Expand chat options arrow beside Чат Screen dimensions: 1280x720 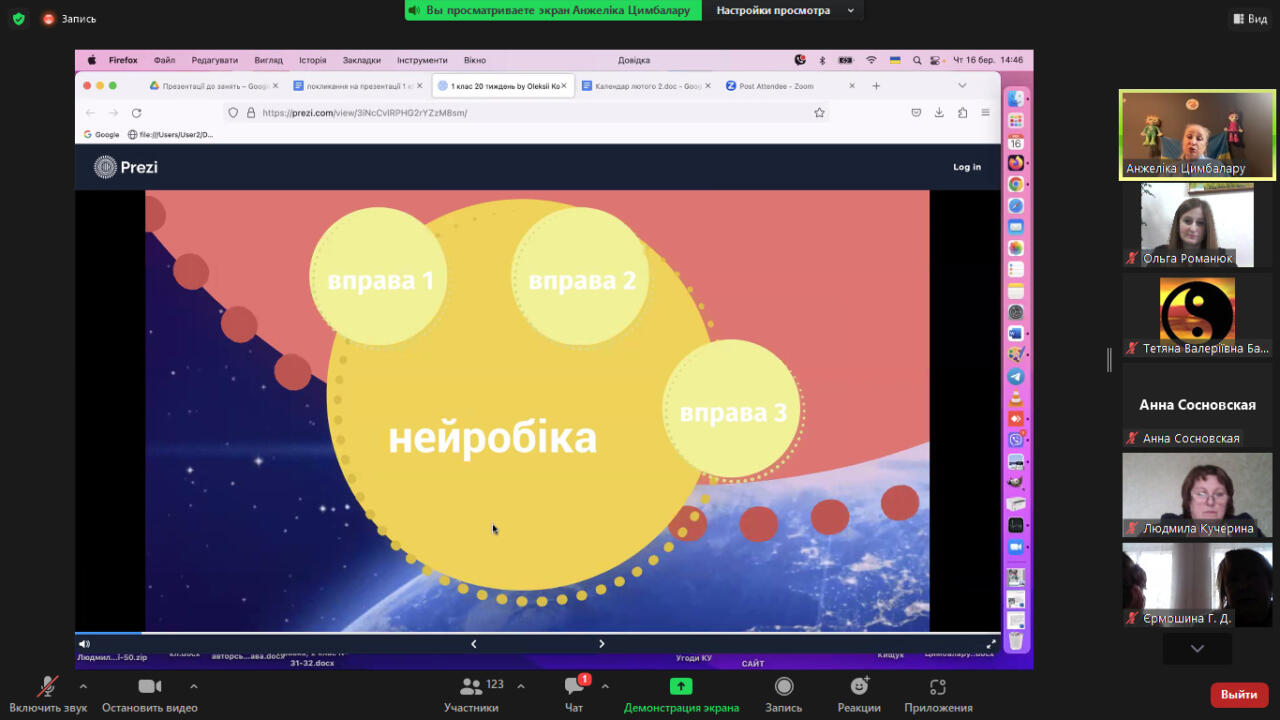(x=605, y=686)
